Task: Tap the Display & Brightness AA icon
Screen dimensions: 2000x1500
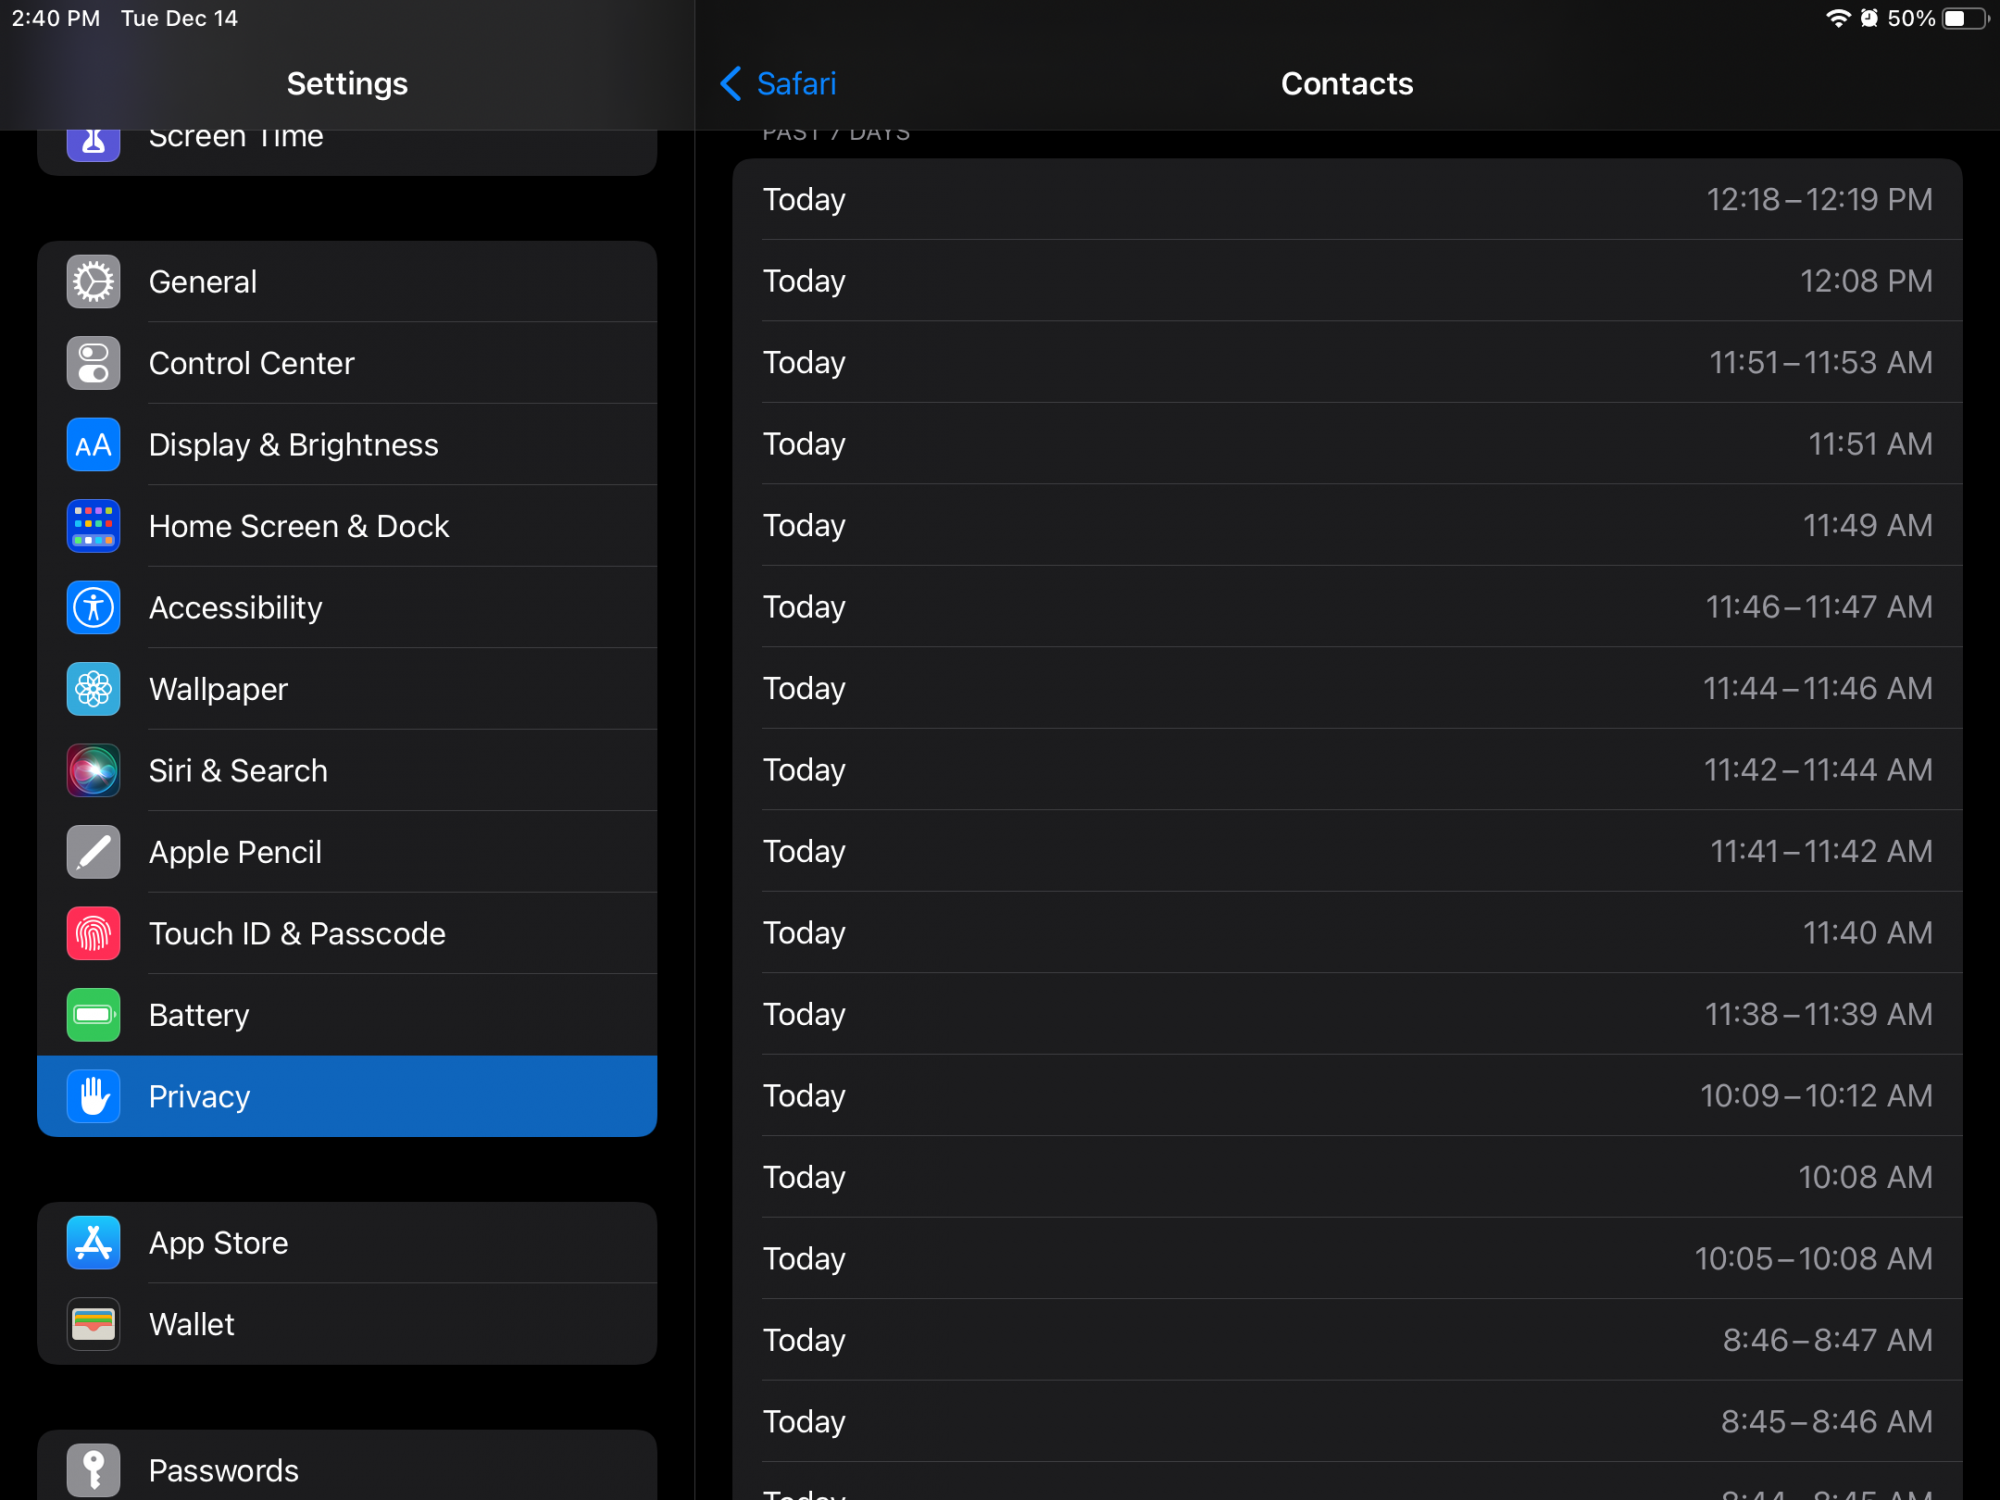Action: click(x=93, y=445)
